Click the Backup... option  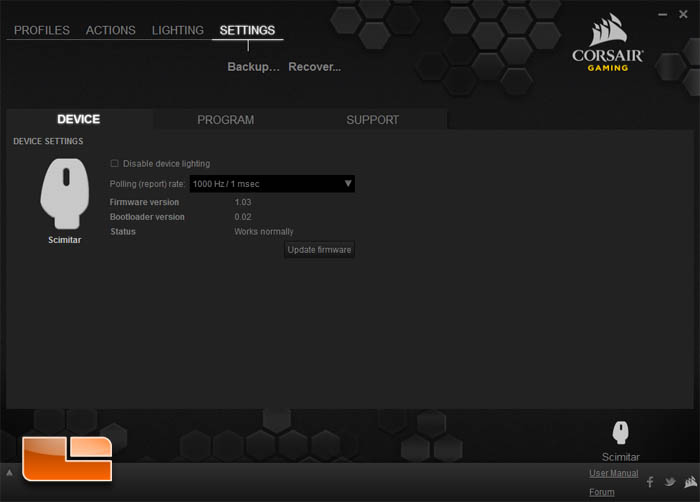(x=253, y=67)
